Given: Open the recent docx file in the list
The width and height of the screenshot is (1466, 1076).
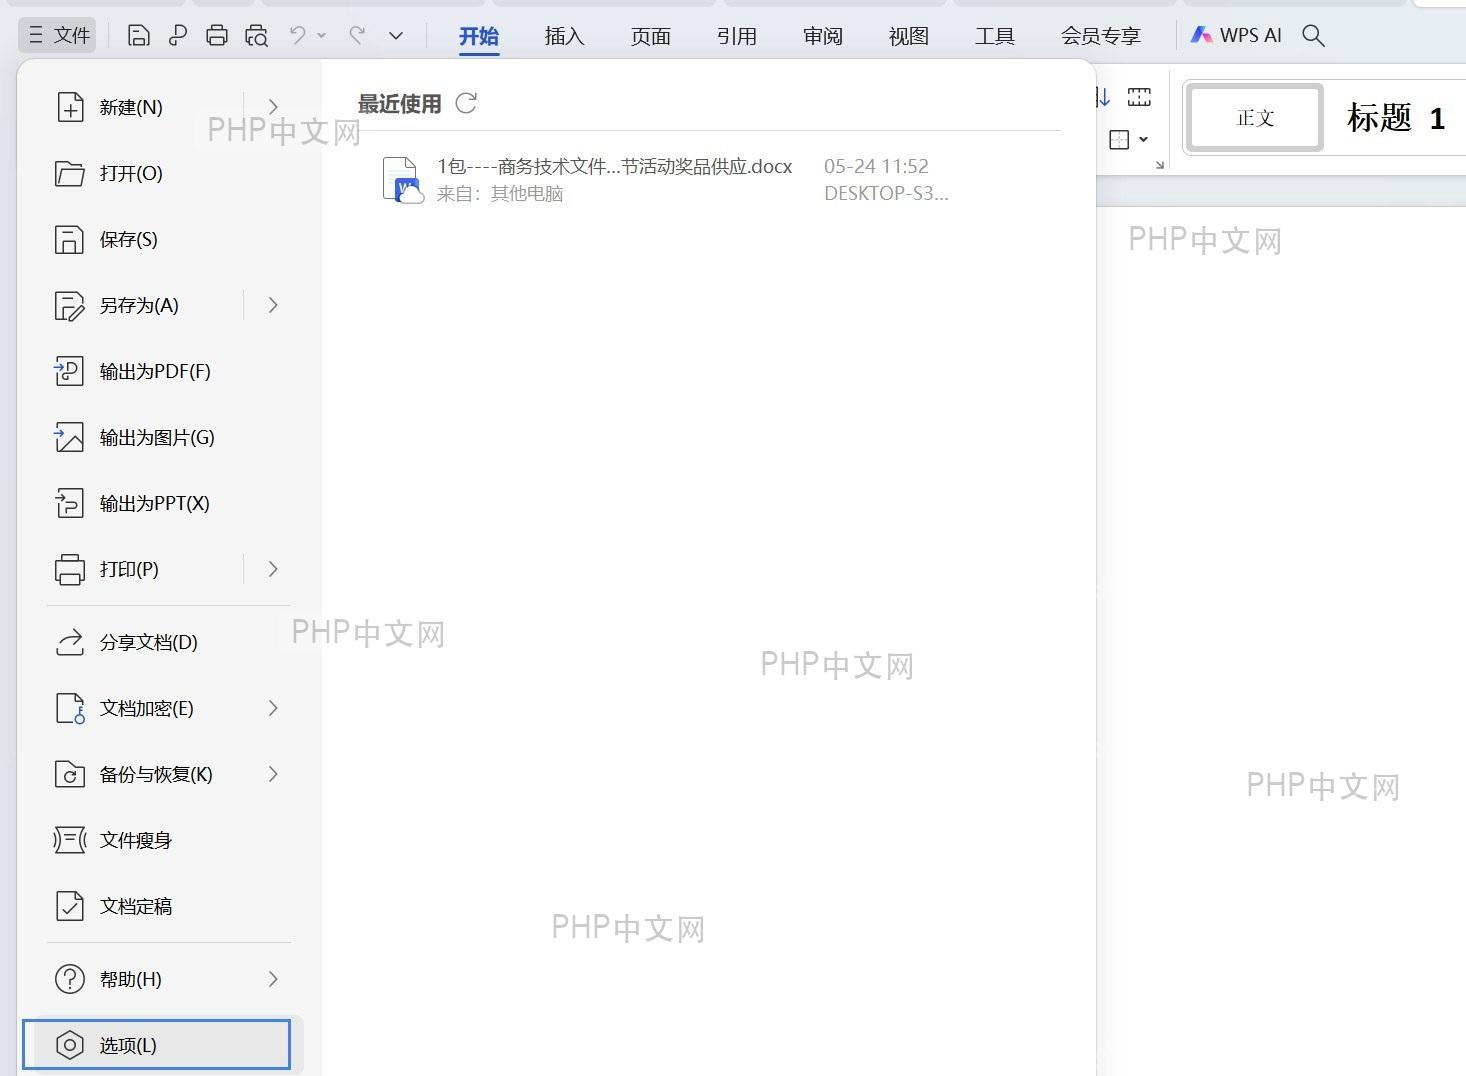Looking at the screenshot, I should pos(666,180).
